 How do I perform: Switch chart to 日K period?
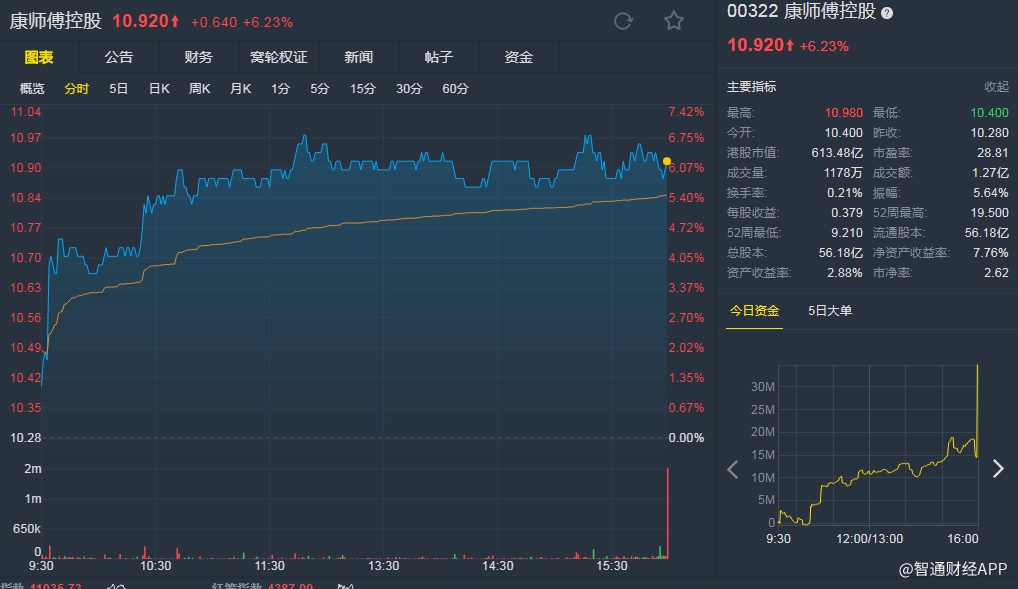tap(159, 89)
